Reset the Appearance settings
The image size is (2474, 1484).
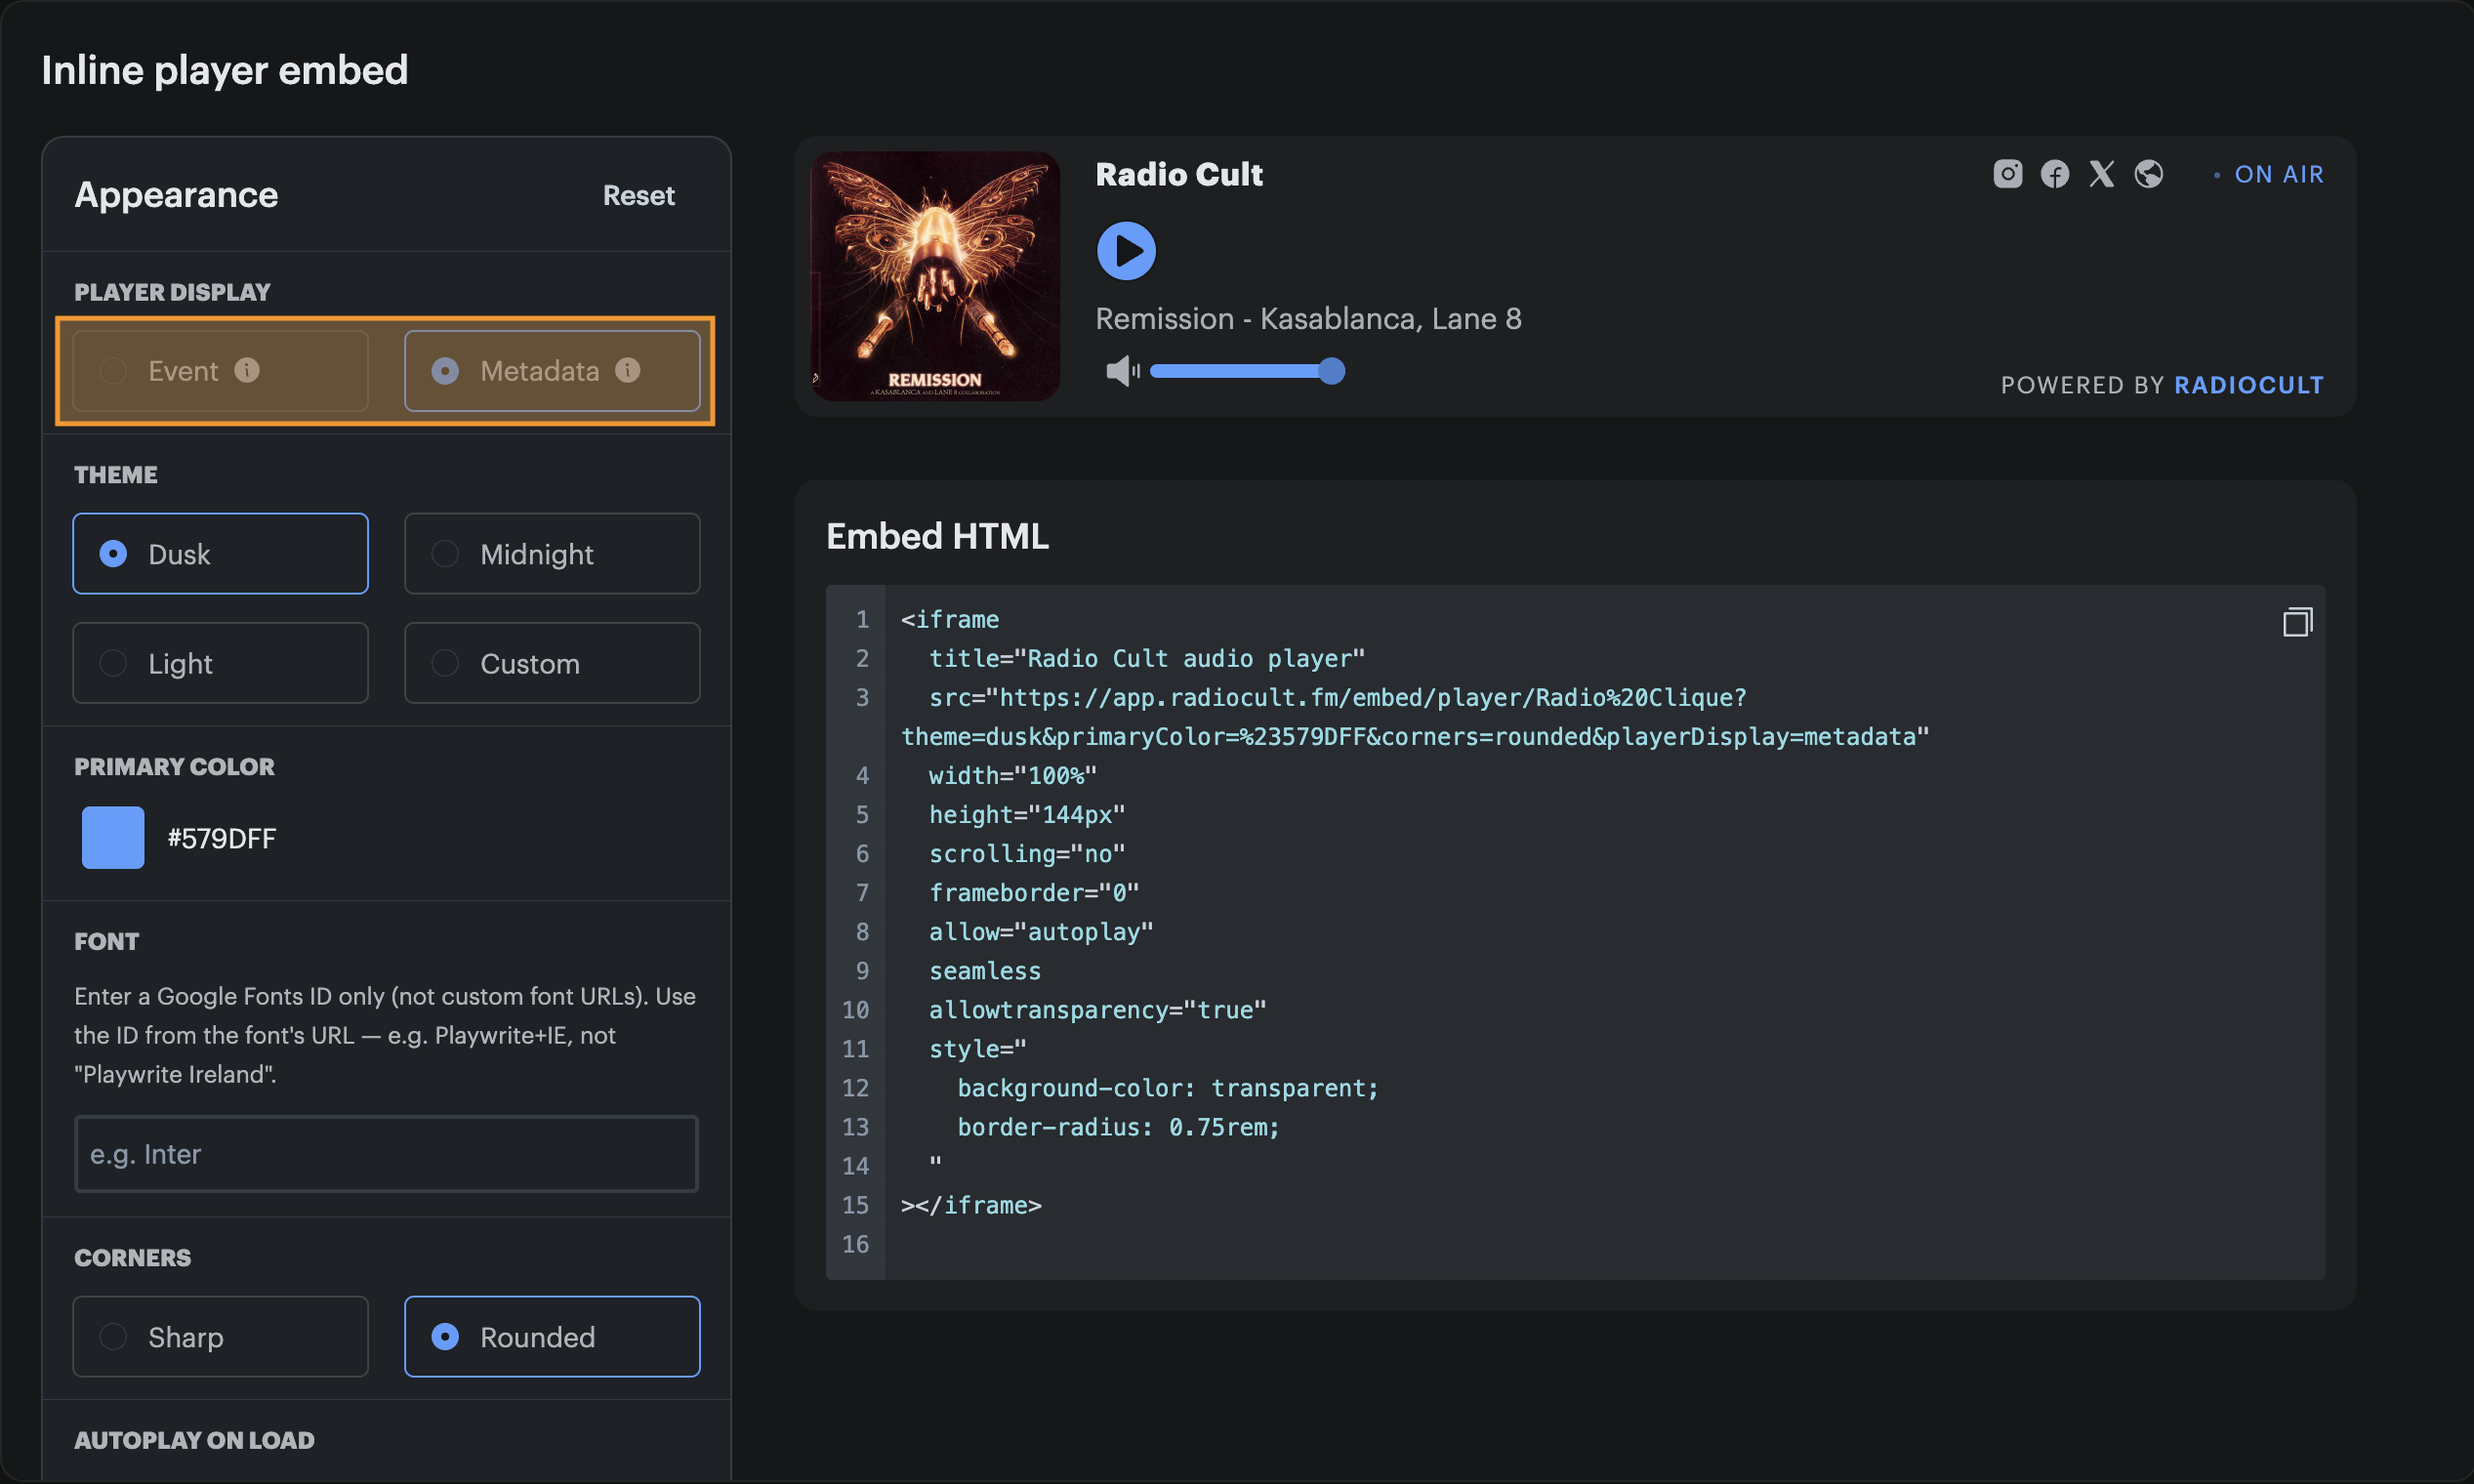pyautogui.click(x=638, y=195)
